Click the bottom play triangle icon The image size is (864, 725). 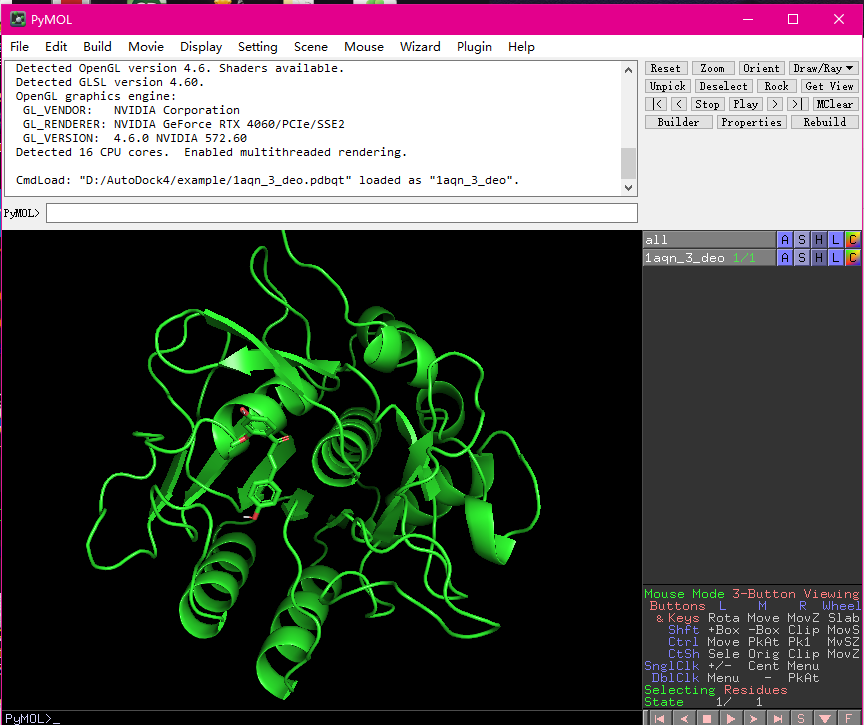(x=731, y=718)
